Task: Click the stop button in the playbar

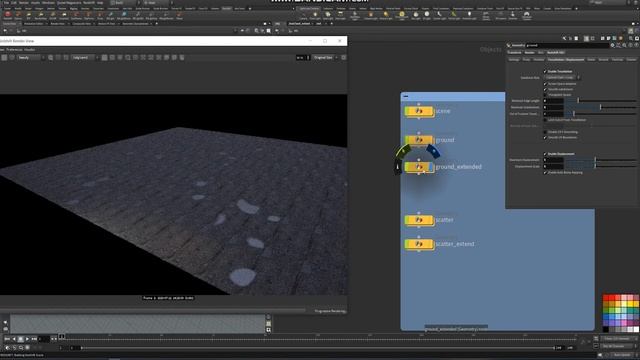Action: (x=20, y=339)
